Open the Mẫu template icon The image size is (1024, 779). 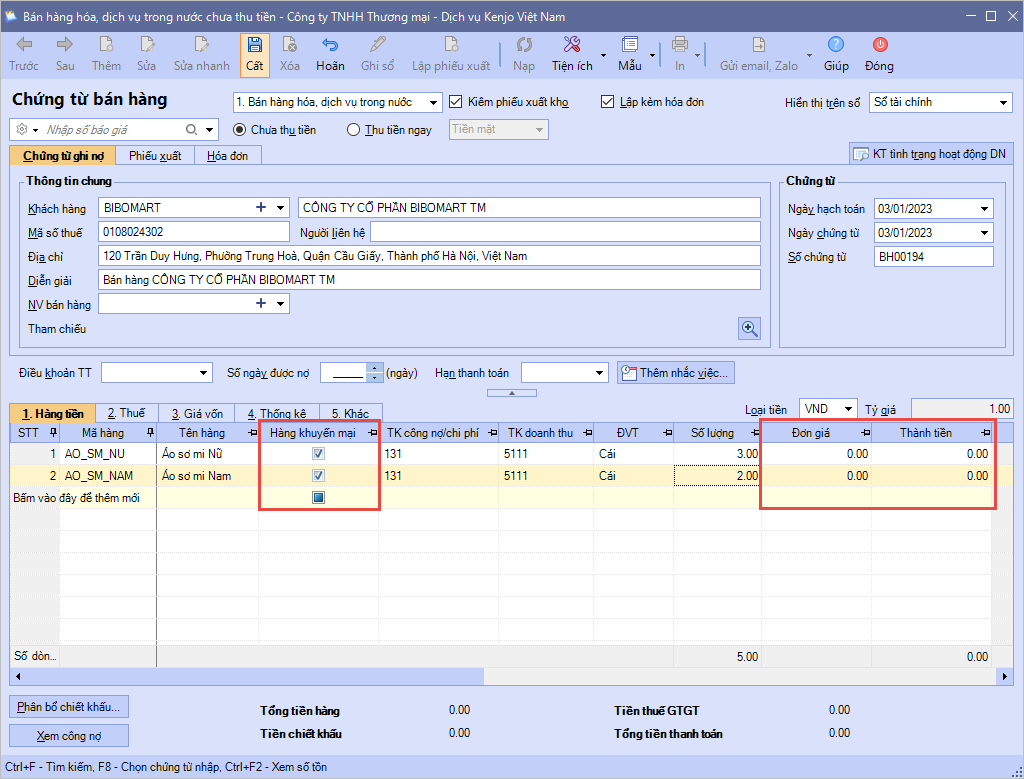[x=629, y=54]
